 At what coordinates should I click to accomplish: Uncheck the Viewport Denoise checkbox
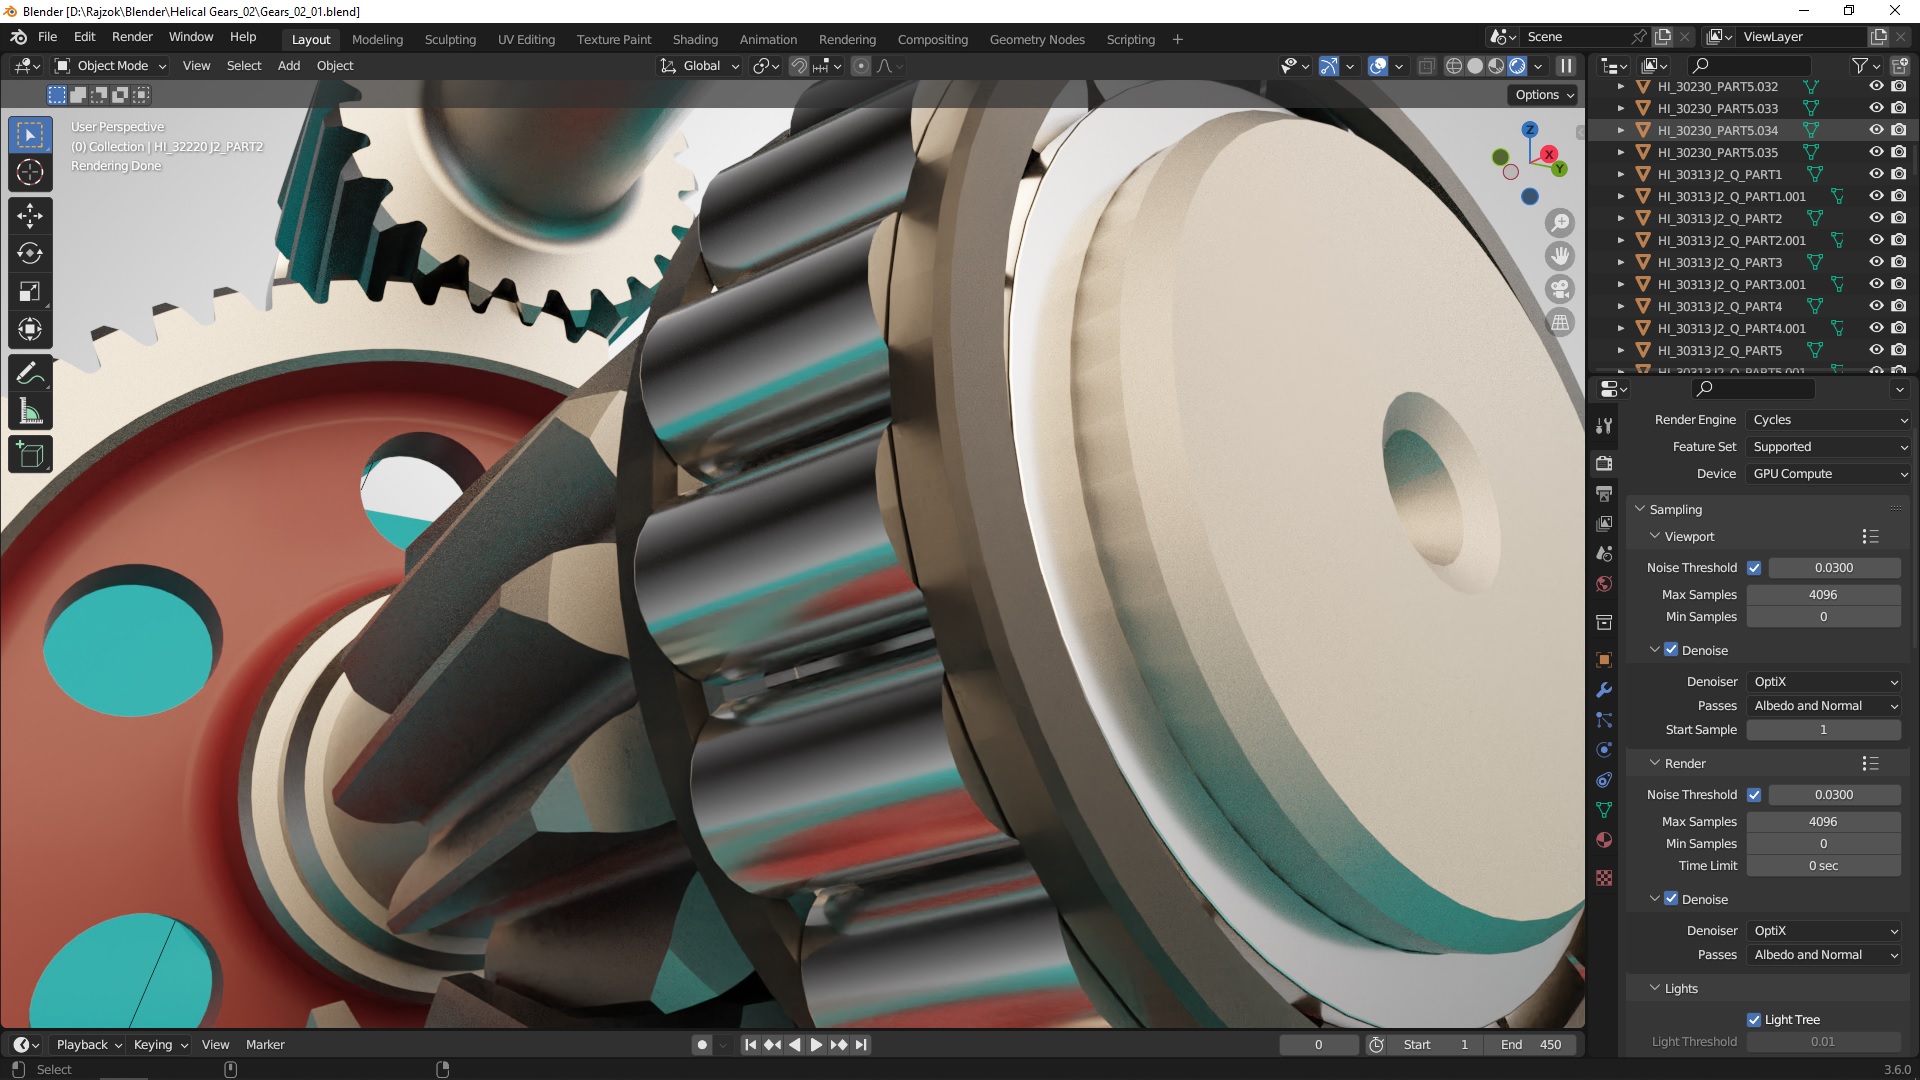[1671, 650]
